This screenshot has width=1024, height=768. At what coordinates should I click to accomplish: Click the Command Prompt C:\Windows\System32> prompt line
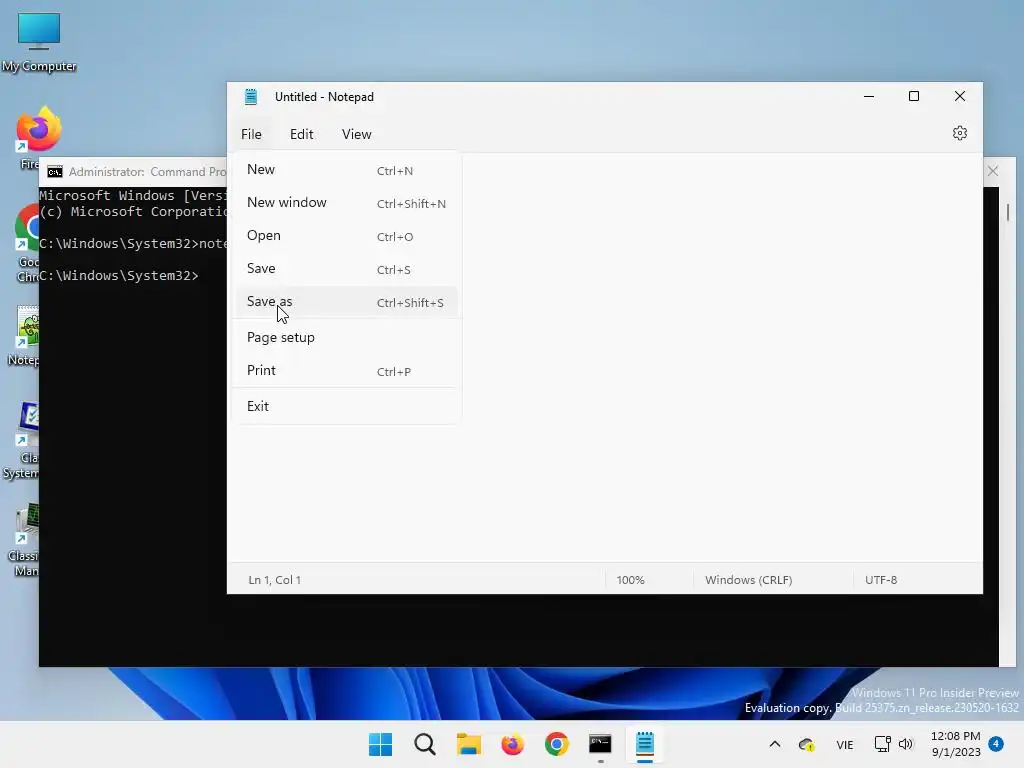pos(119,276)
